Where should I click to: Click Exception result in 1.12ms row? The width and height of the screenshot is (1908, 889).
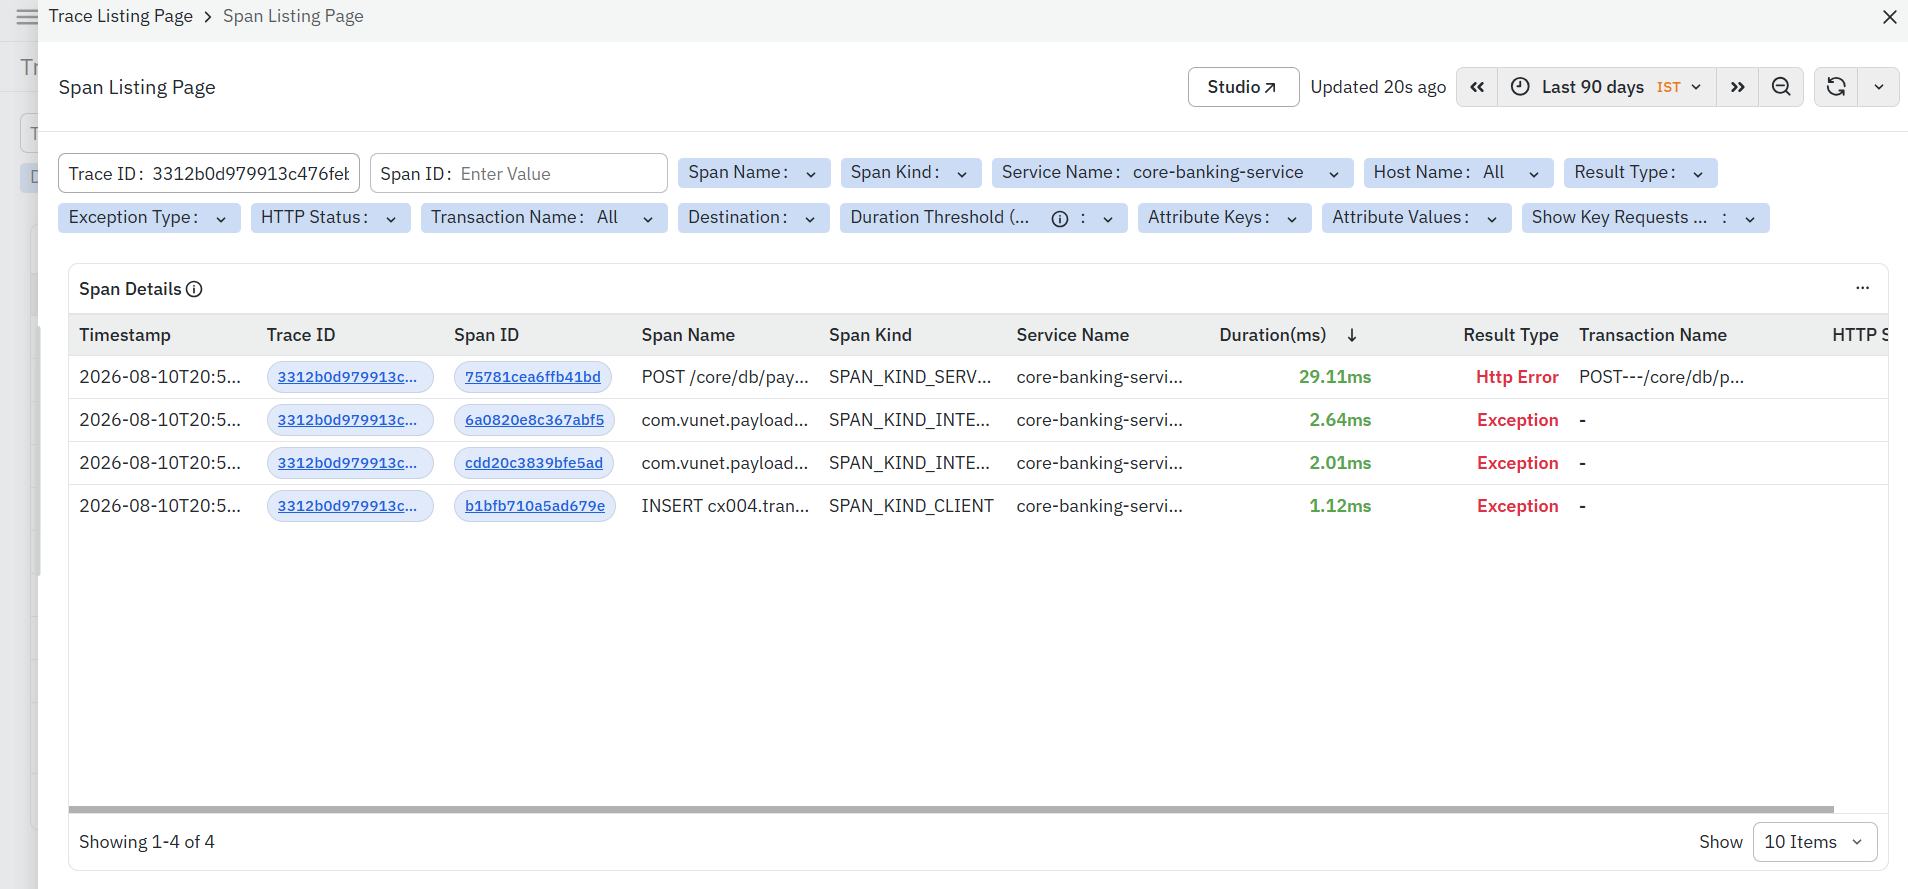point(1518,506)
